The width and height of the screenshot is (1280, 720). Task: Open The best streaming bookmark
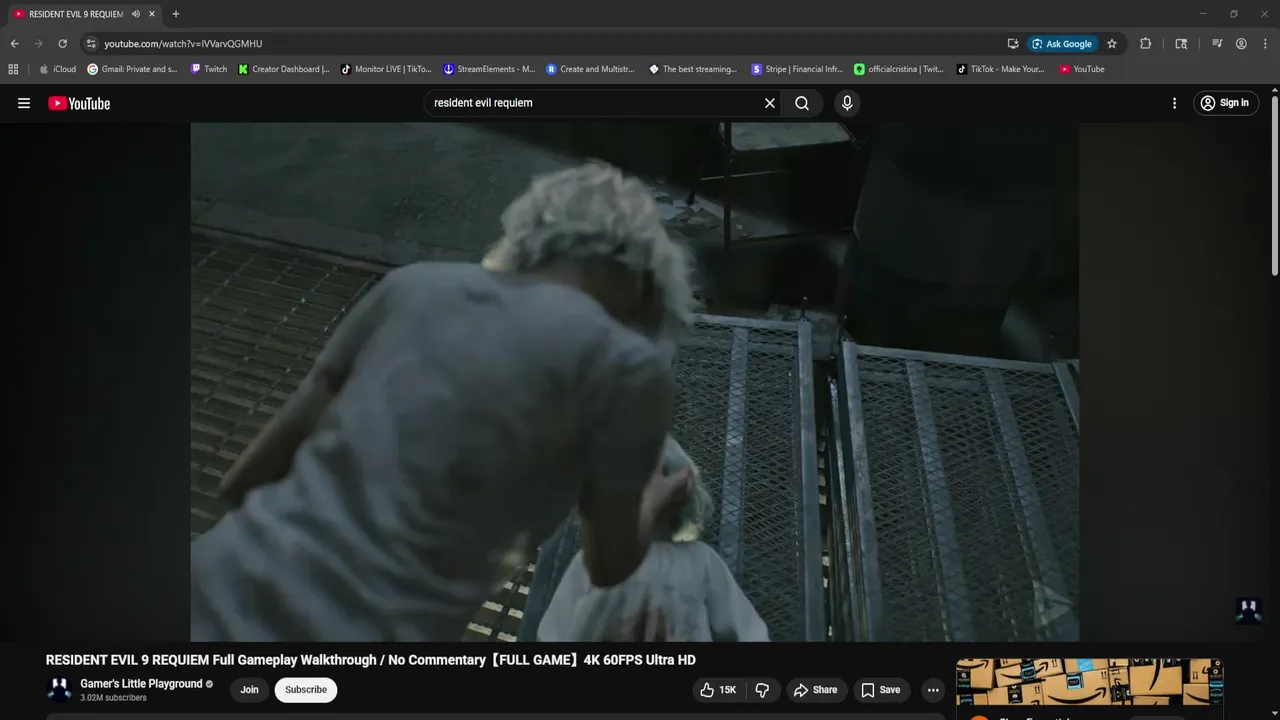pos(693,69)
